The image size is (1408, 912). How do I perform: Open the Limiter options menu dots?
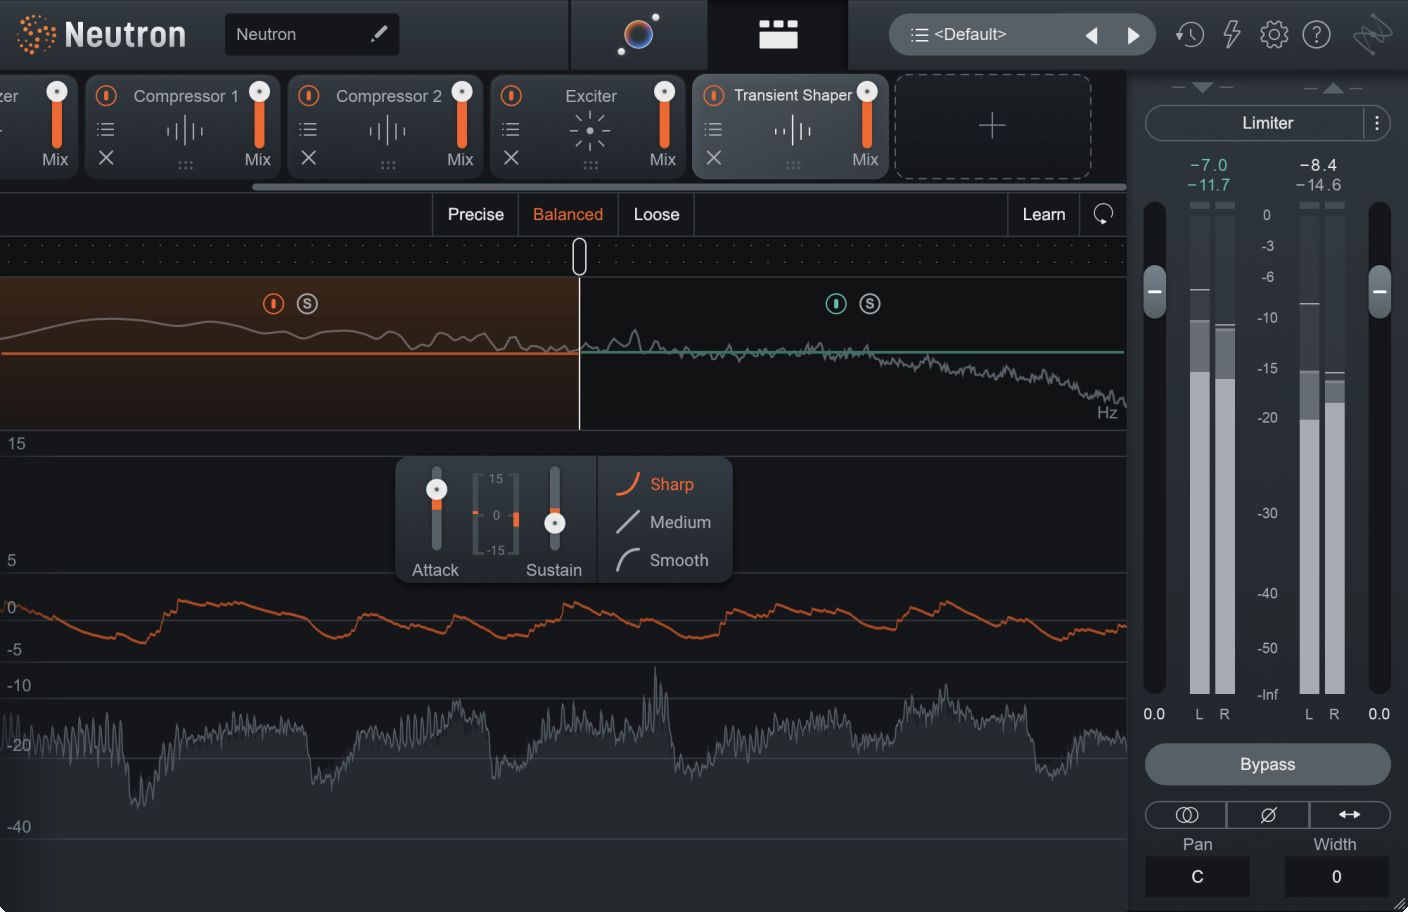click(1377, 123)
